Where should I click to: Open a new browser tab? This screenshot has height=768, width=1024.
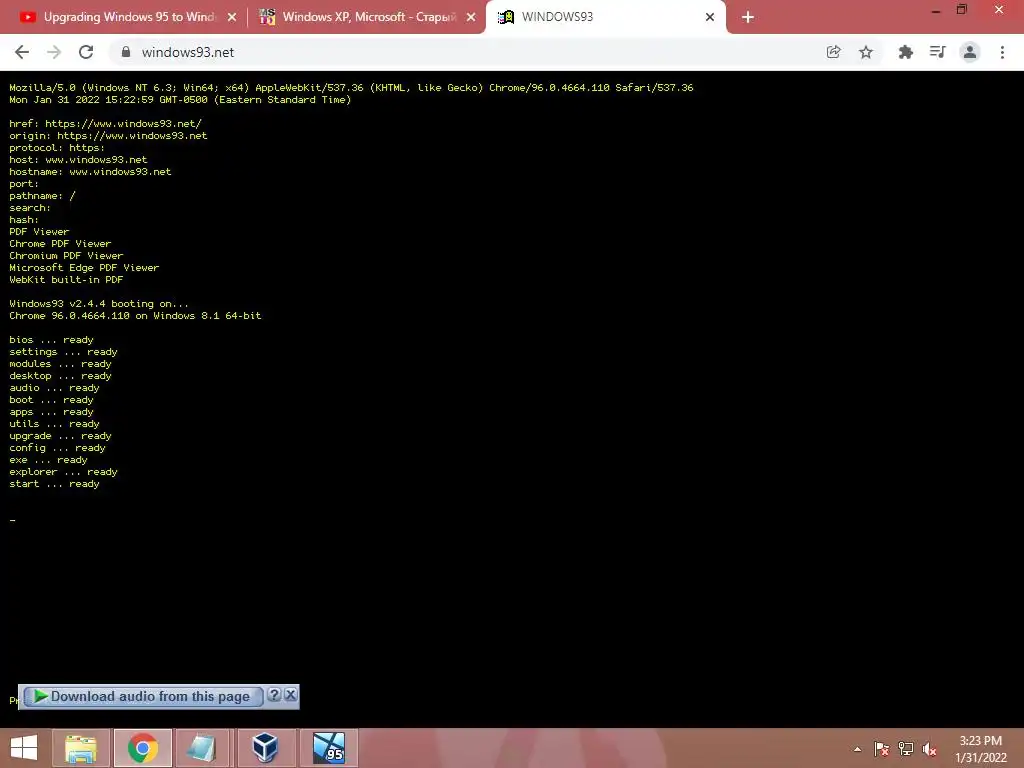pos(748,17)
